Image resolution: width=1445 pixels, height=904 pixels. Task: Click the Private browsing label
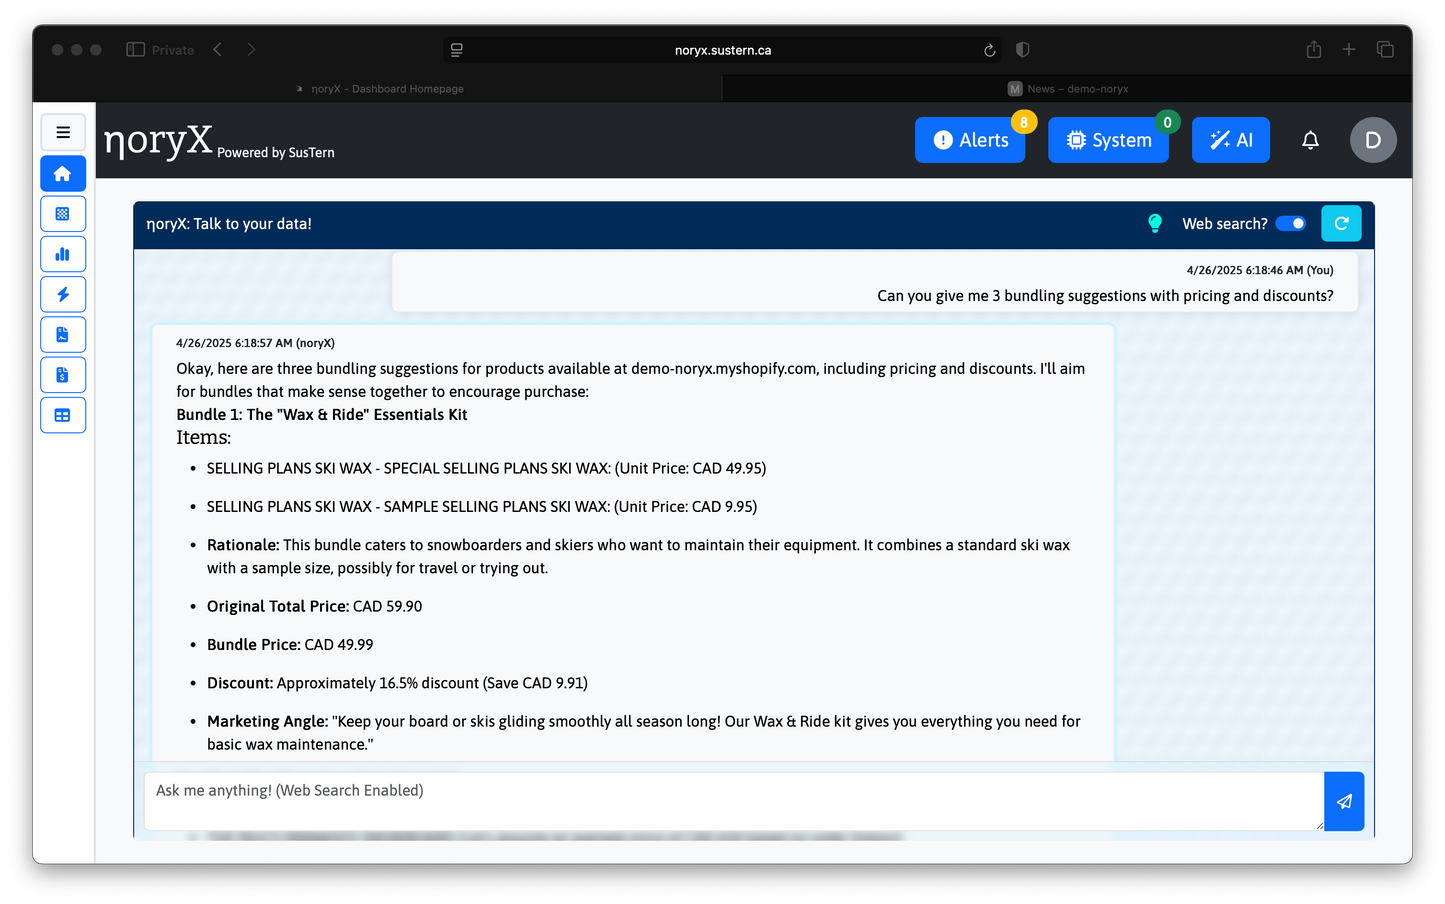coord(173,50)
